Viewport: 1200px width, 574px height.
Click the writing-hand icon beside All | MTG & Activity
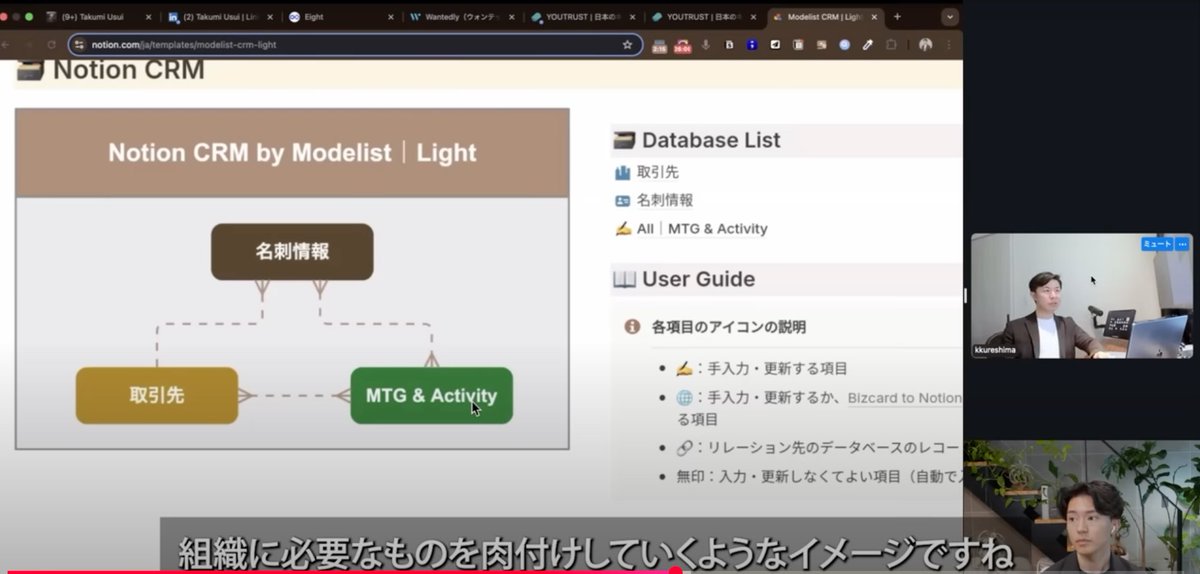[x=623, y=228]
